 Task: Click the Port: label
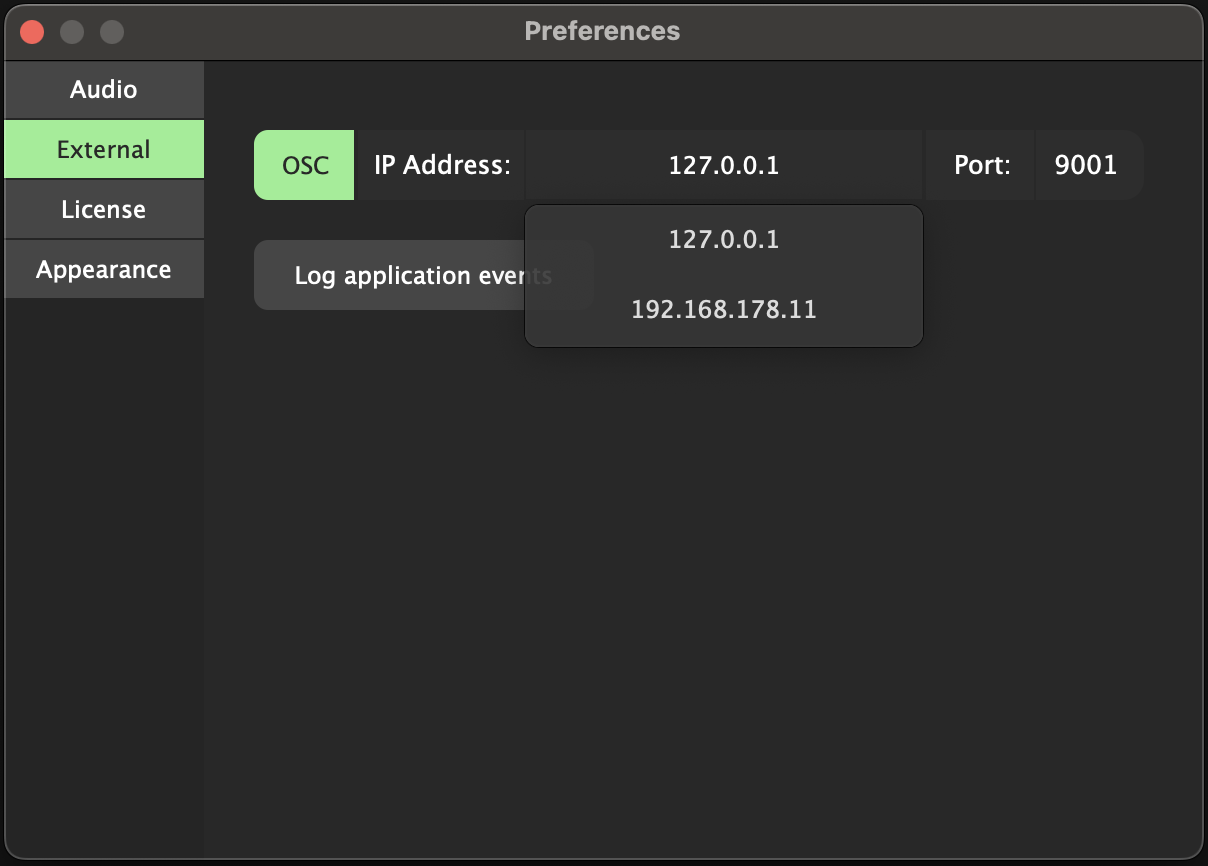981,165
